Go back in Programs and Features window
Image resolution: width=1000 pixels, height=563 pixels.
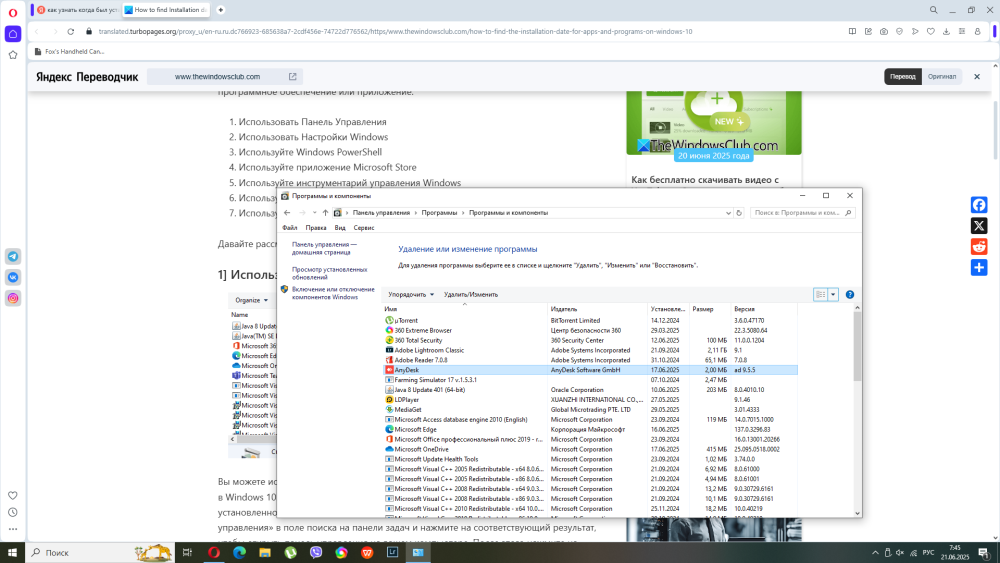tap(287, 213)
